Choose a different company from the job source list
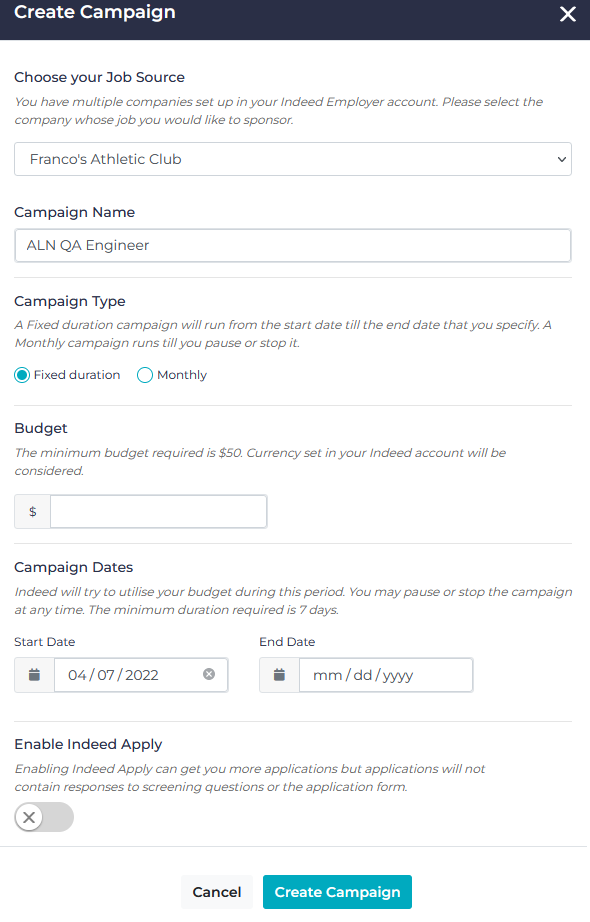Screen dimensions: 590x922 (x=292, y=158)
